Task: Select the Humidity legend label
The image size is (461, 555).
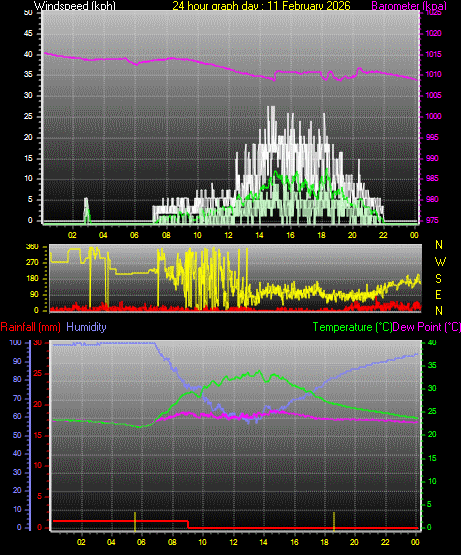Action: click(x=86, y=327)
